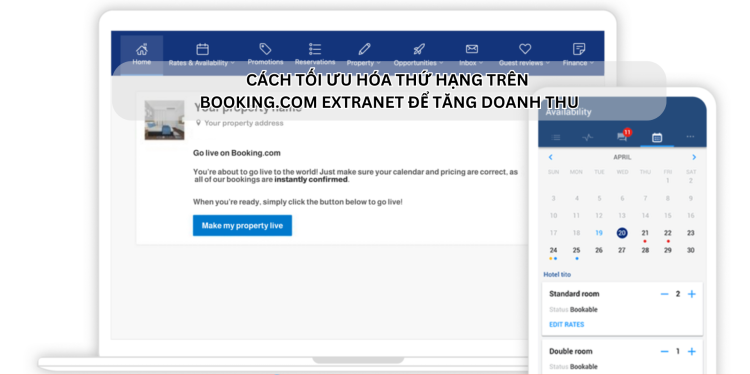Viewport: 750px width, 375px height.
Task: Open the Reservations menu label
Action: 315,62
